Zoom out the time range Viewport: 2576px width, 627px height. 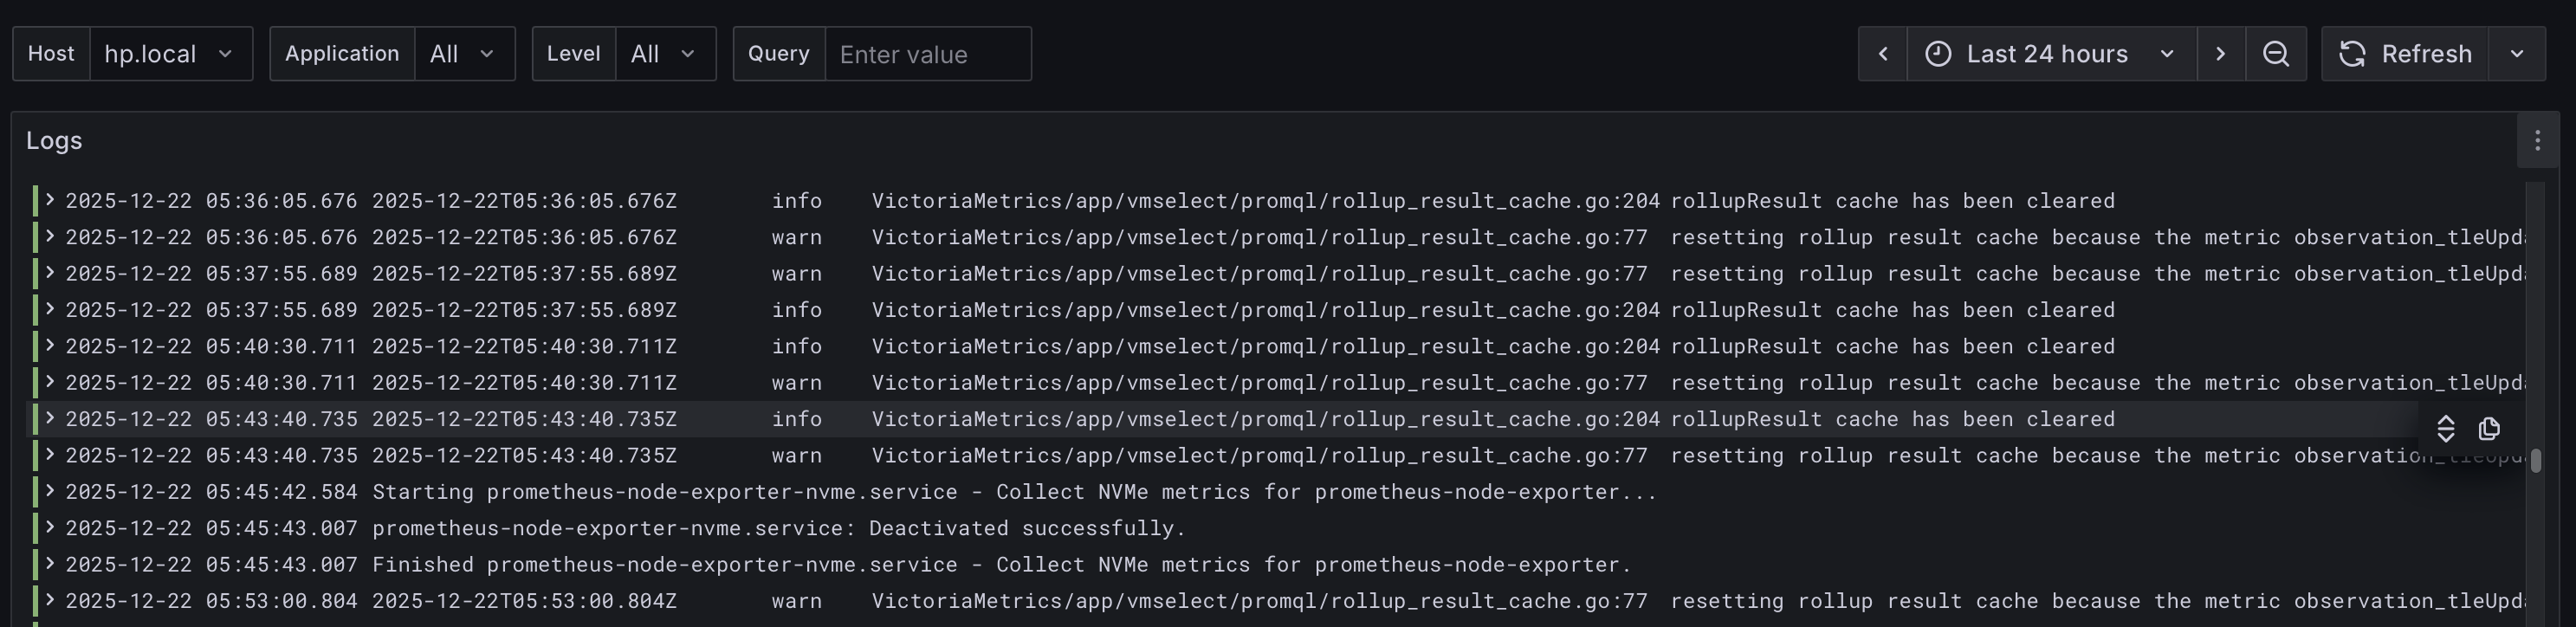(2276, 54)
